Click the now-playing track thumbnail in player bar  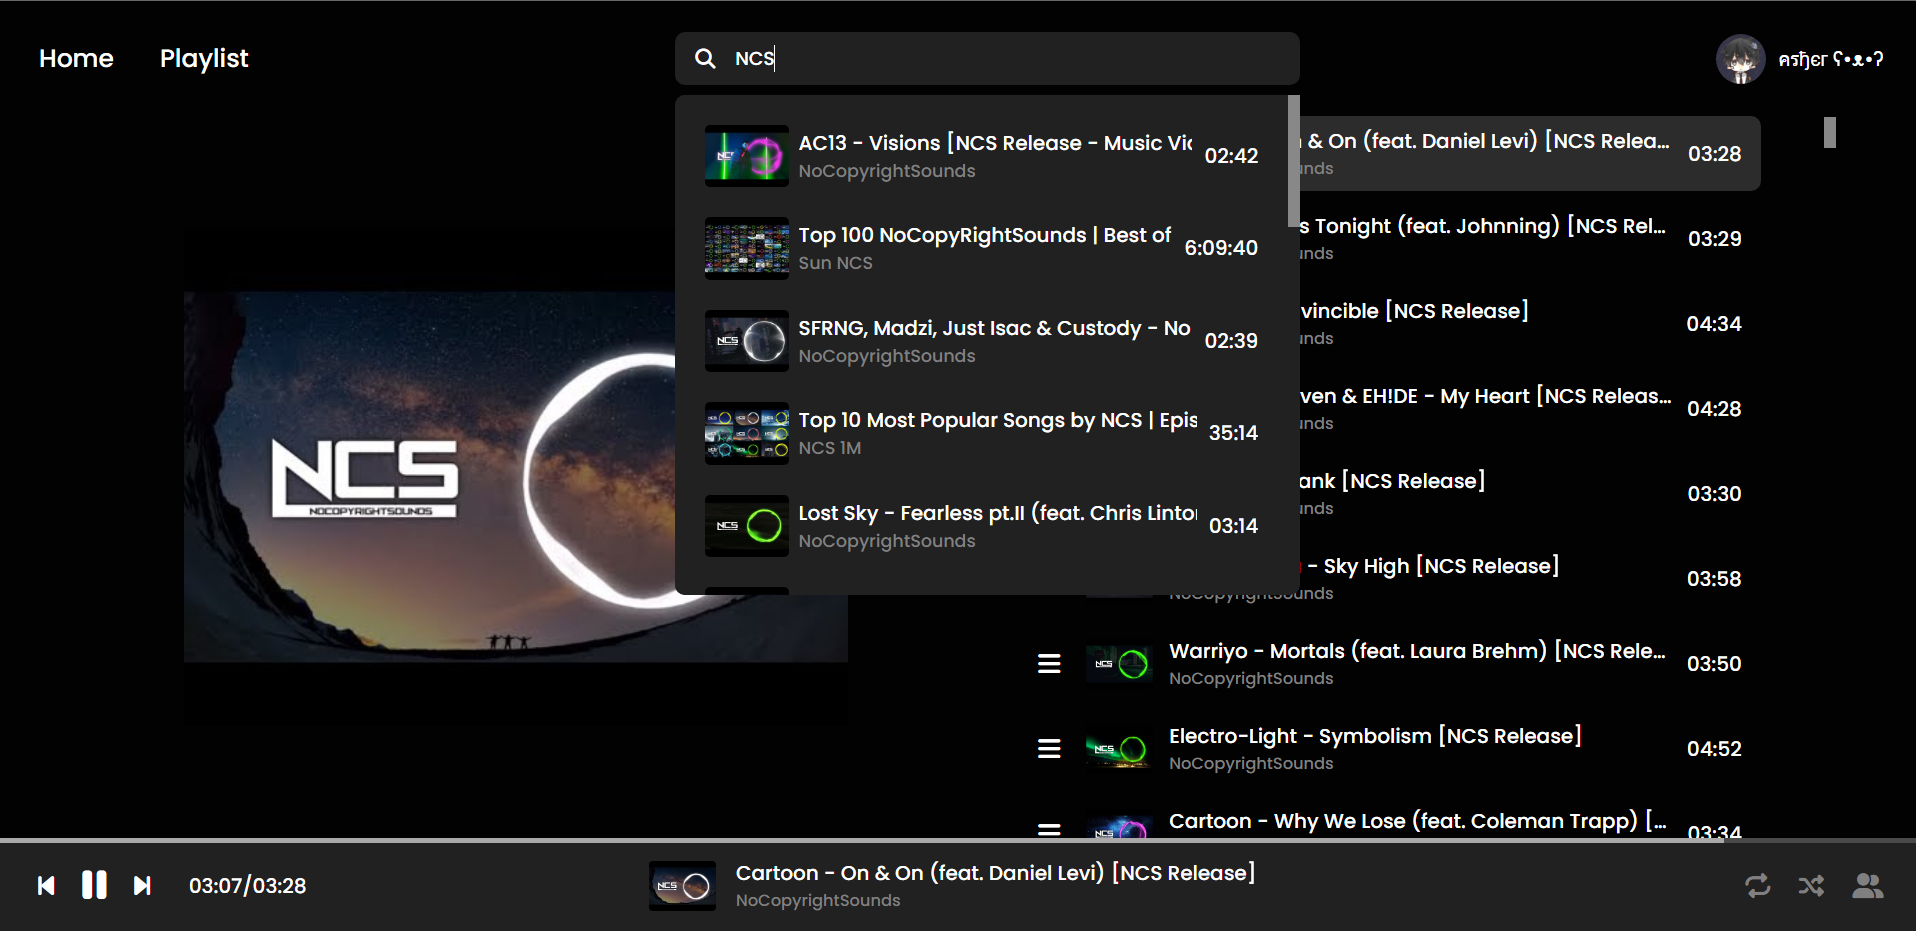click(x=682, y=886)
